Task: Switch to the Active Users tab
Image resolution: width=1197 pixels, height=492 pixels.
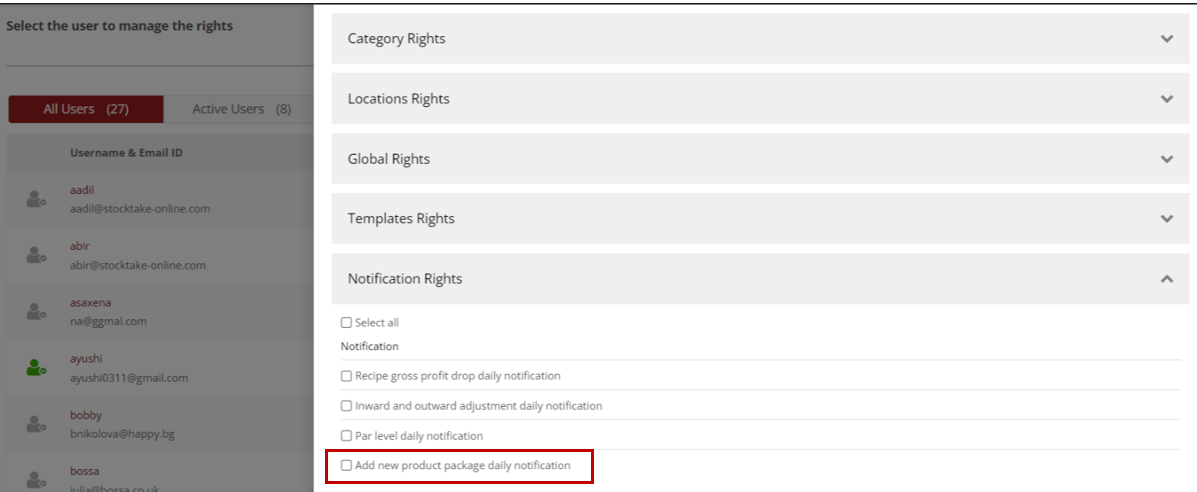Action: (240, 109)
